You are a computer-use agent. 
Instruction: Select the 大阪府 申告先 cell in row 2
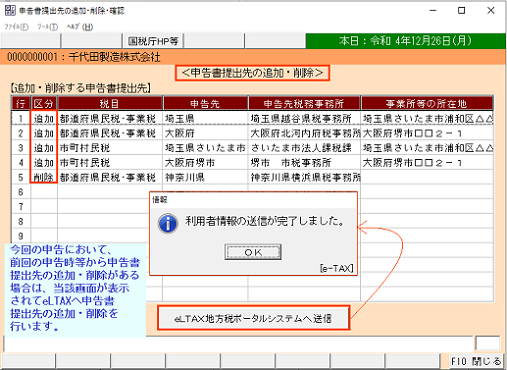(x=205, y=133)
